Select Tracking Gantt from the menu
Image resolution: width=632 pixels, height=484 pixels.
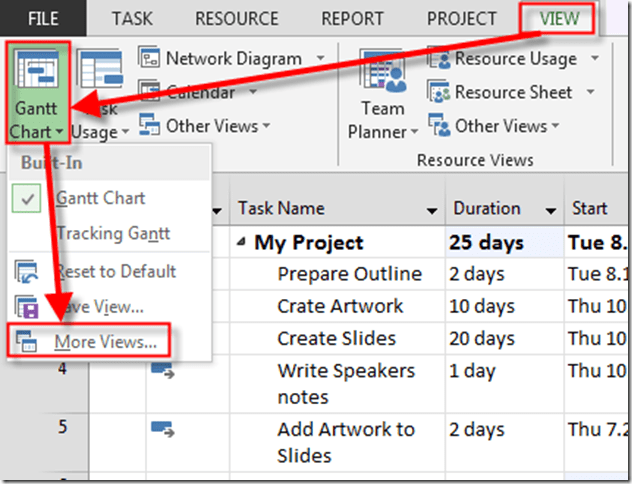click(112, 233)
